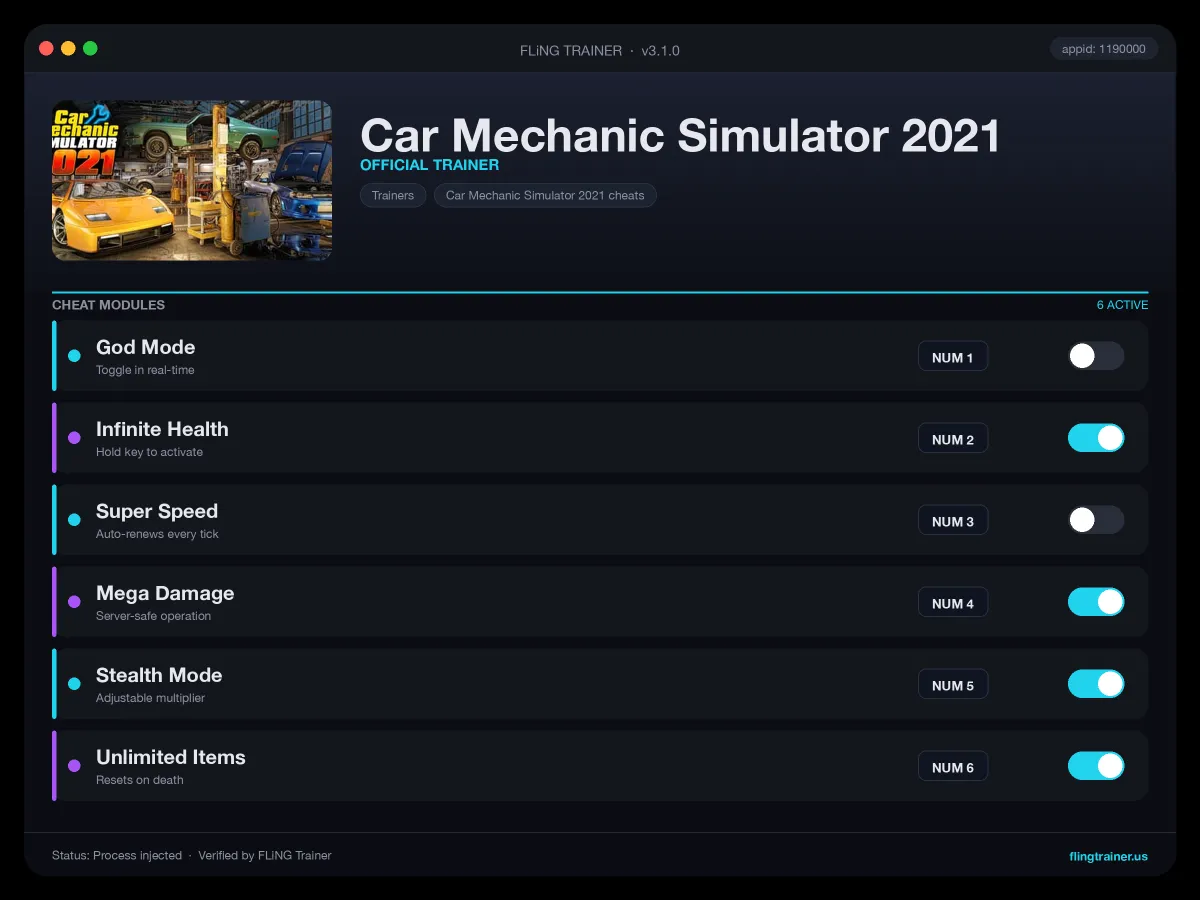Click the red close window button
Screen dimensions: 1200x900
[46, 48]
